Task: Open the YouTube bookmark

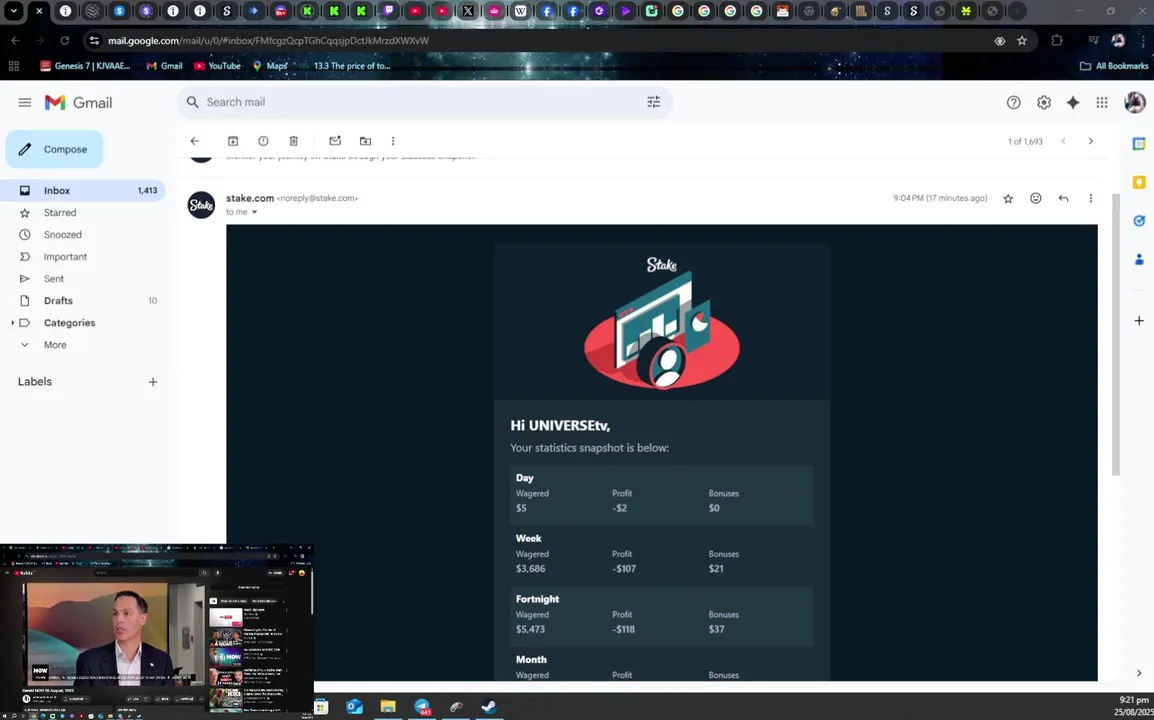Action: 217,66
